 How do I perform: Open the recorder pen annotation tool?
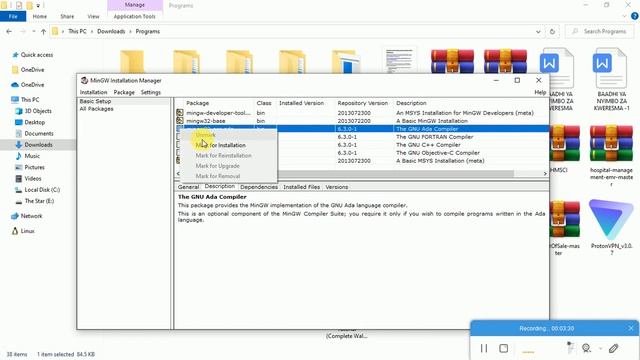[613, 348]
